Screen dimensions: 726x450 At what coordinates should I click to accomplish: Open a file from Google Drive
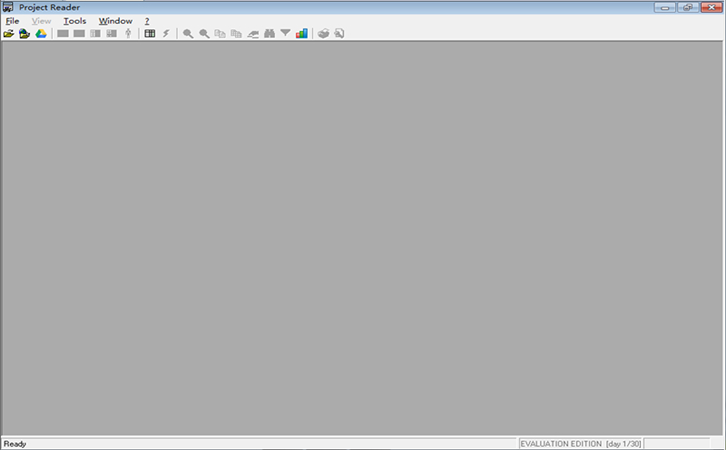pos(41,33)
